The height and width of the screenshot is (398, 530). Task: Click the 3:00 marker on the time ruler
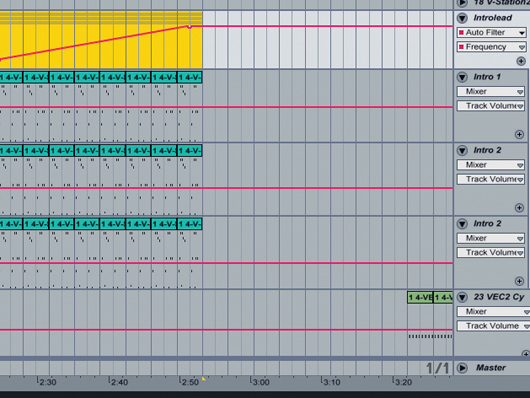pyautogui.click(x=261, y=382)
